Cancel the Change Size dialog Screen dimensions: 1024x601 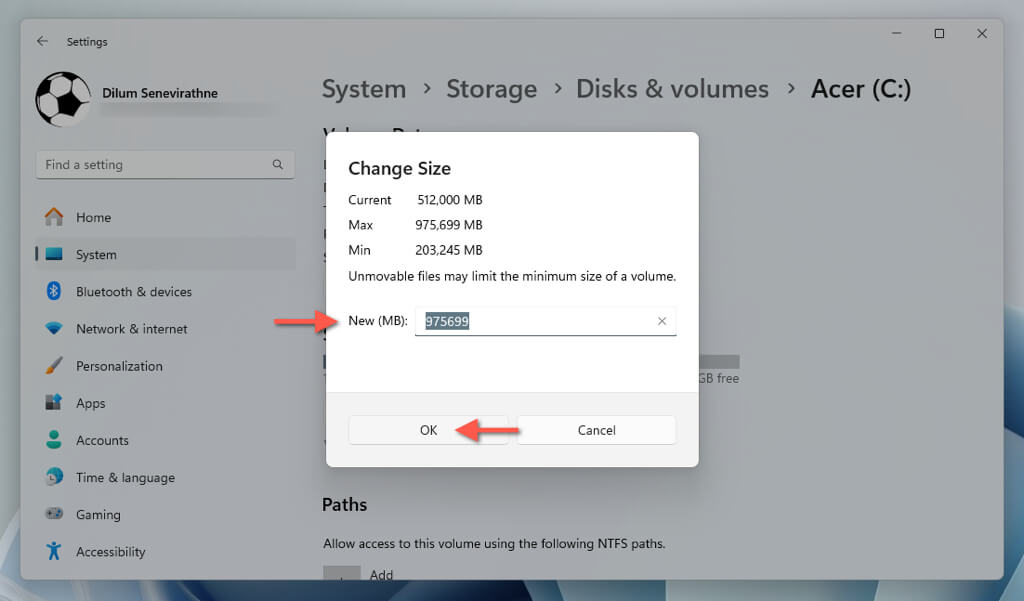tap(596, 430)
